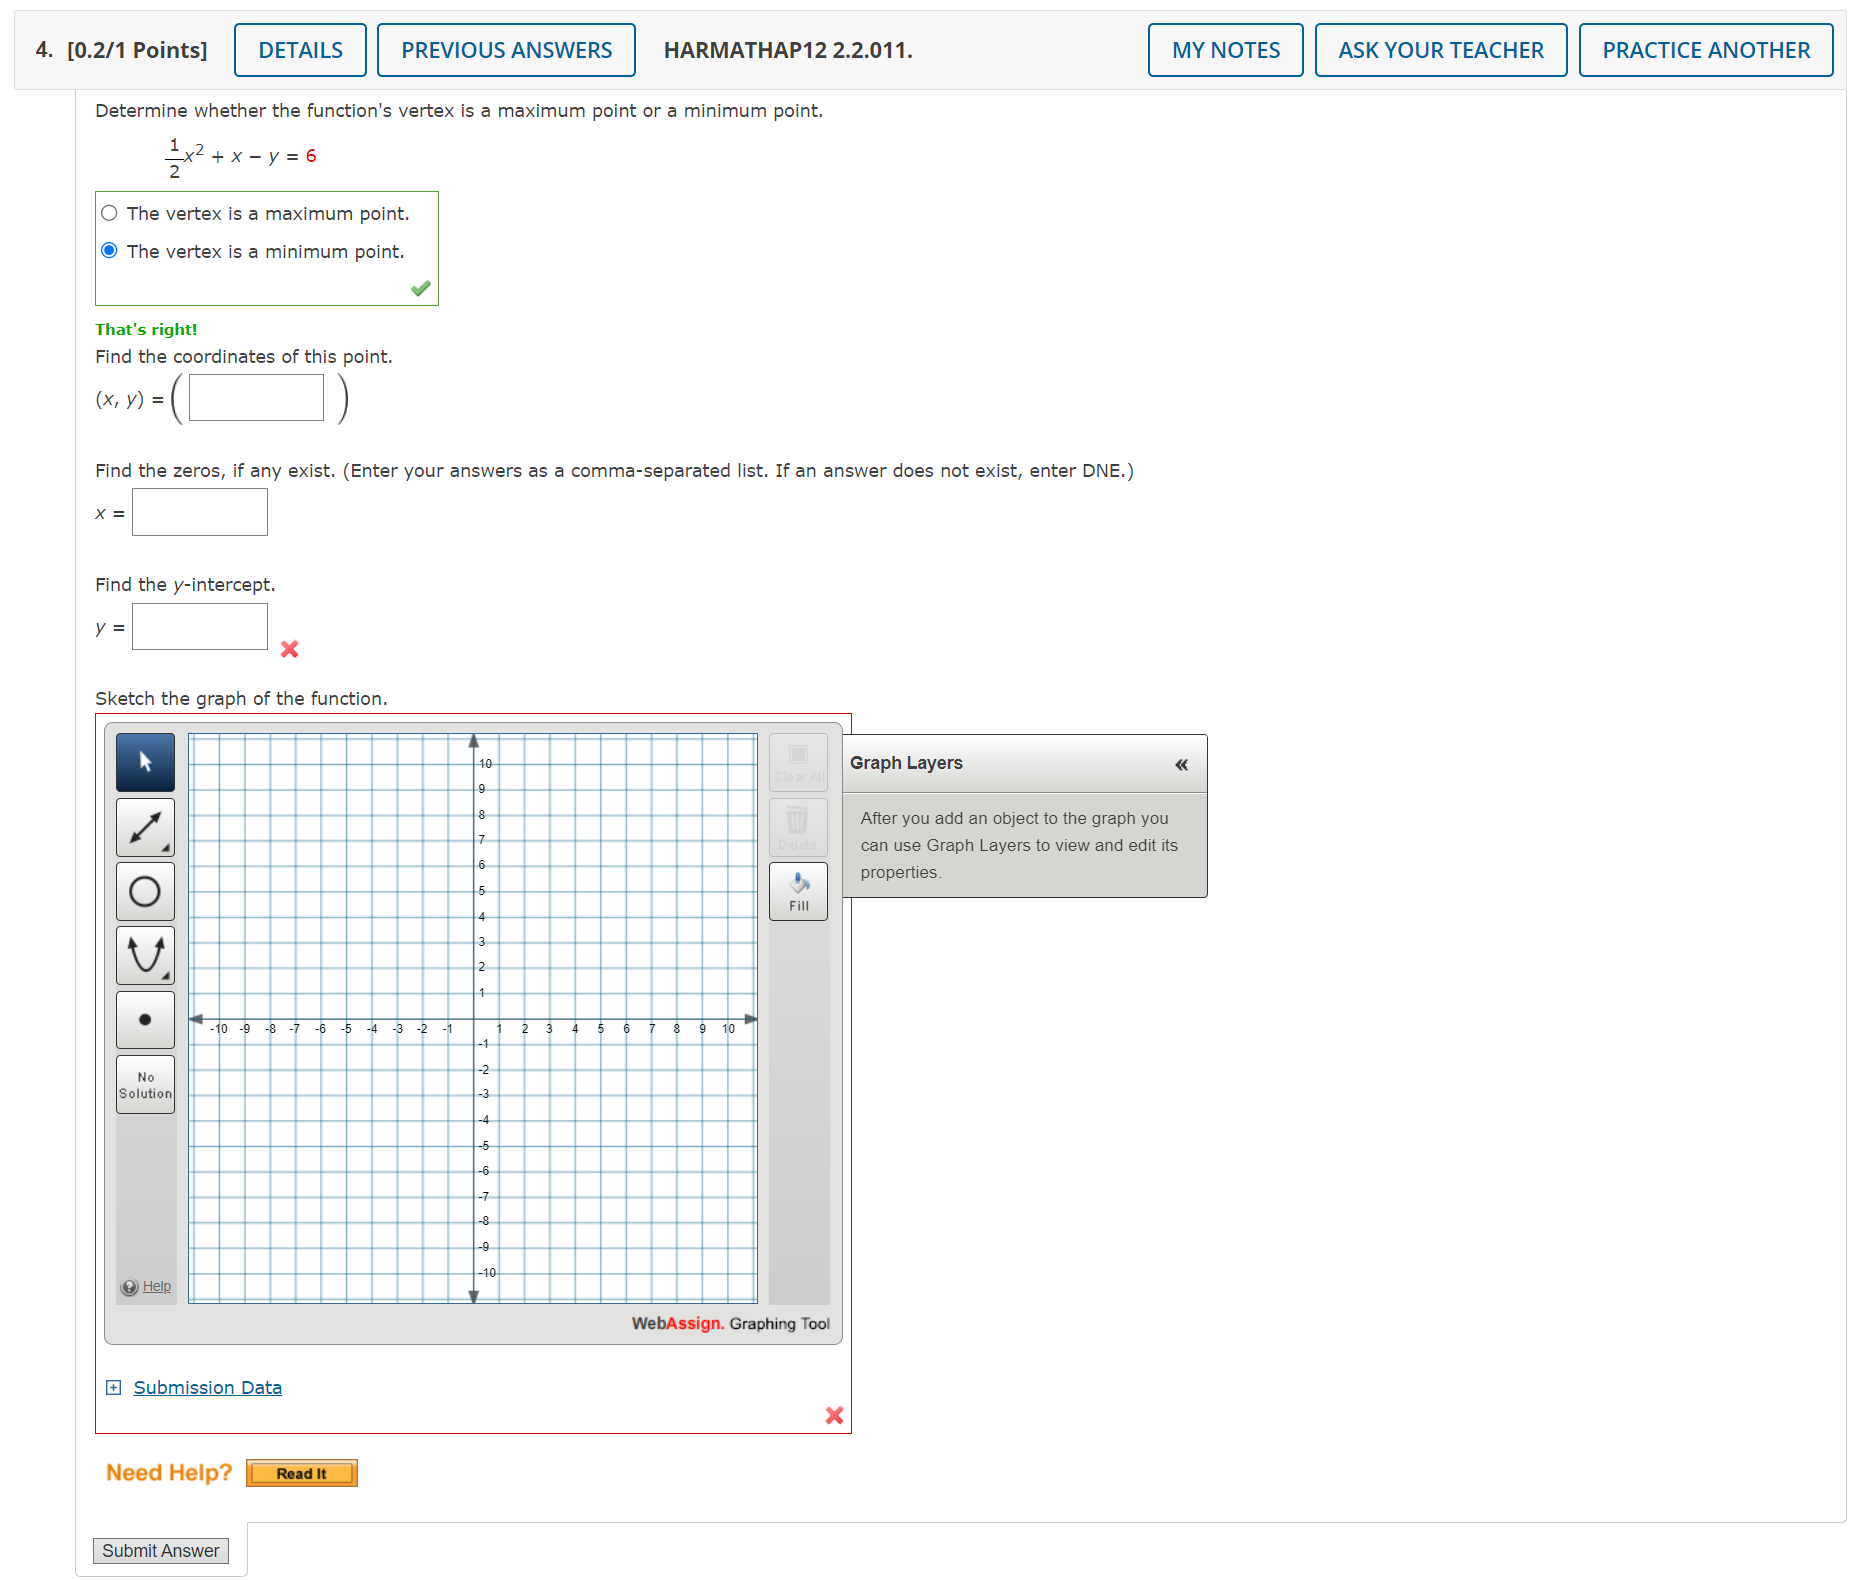Image resolution: width=1858 pixels, height=1580 pixels.
Task: Collapse the Graph Layers panel
Action: (1181, 764)
